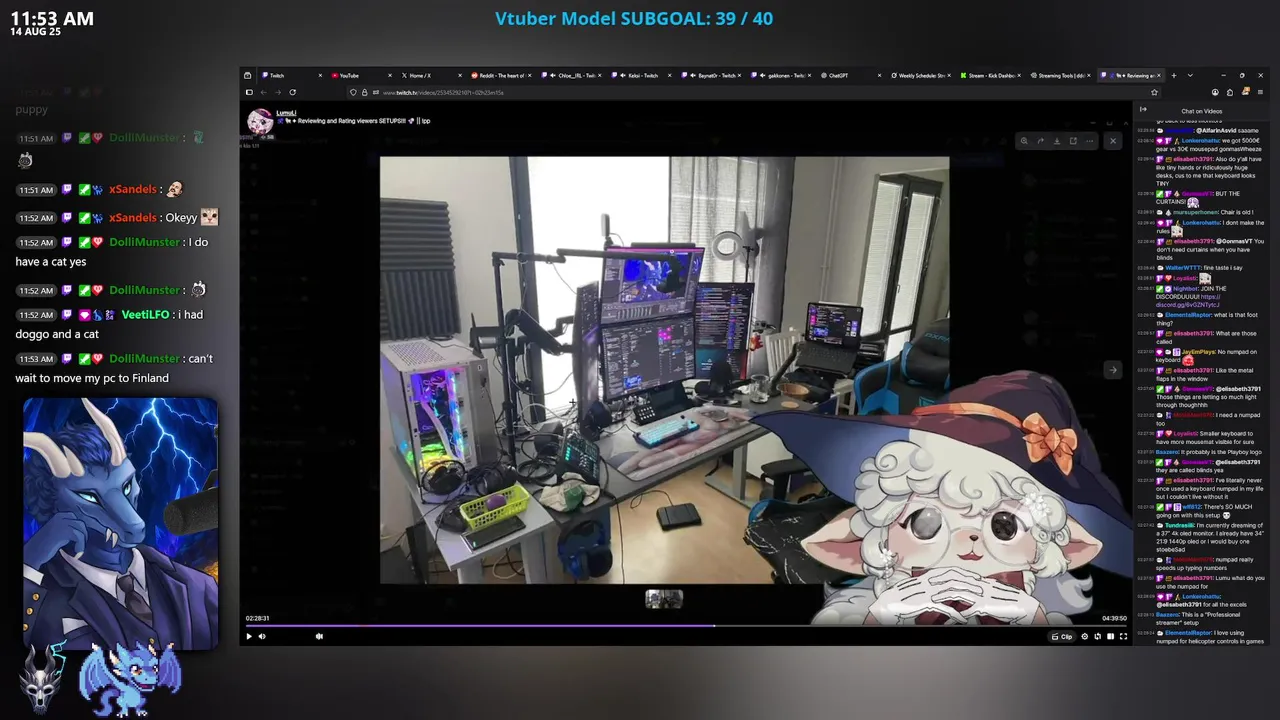Viewport: 1280px width, 720px height.
Task: Click the pixel dragon sprite
Action: (x=131, y=678)
